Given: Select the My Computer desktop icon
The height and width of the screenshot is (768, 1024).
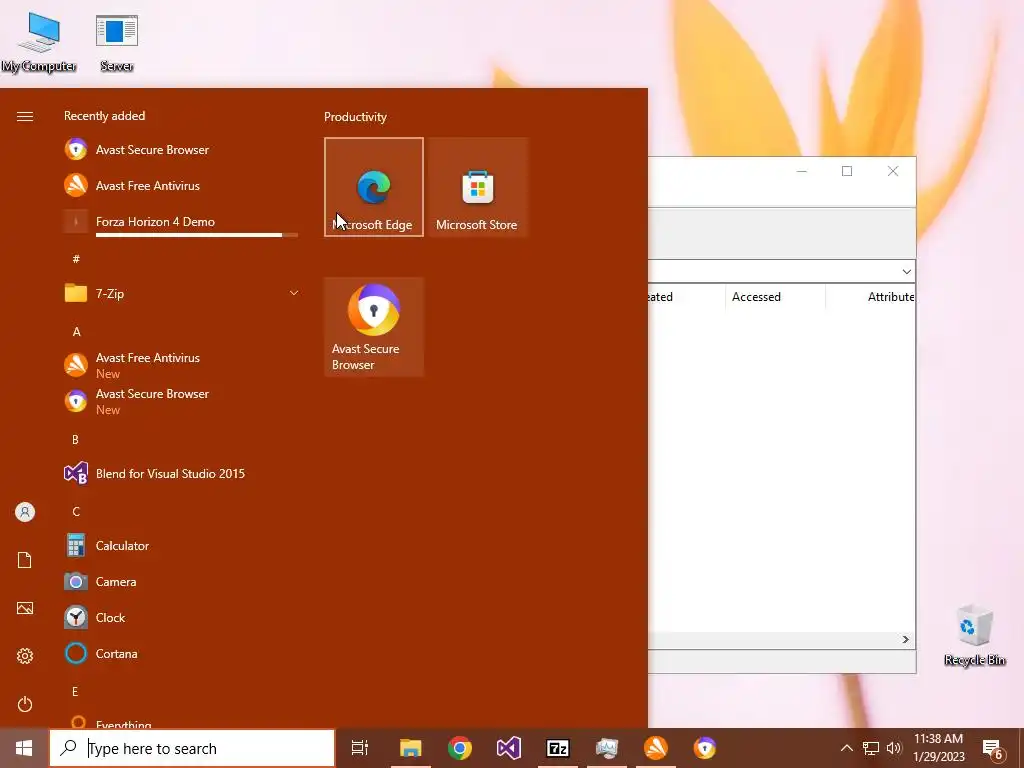Looking at the screenshot, I should pyautogui.click(x=39, y=42).
